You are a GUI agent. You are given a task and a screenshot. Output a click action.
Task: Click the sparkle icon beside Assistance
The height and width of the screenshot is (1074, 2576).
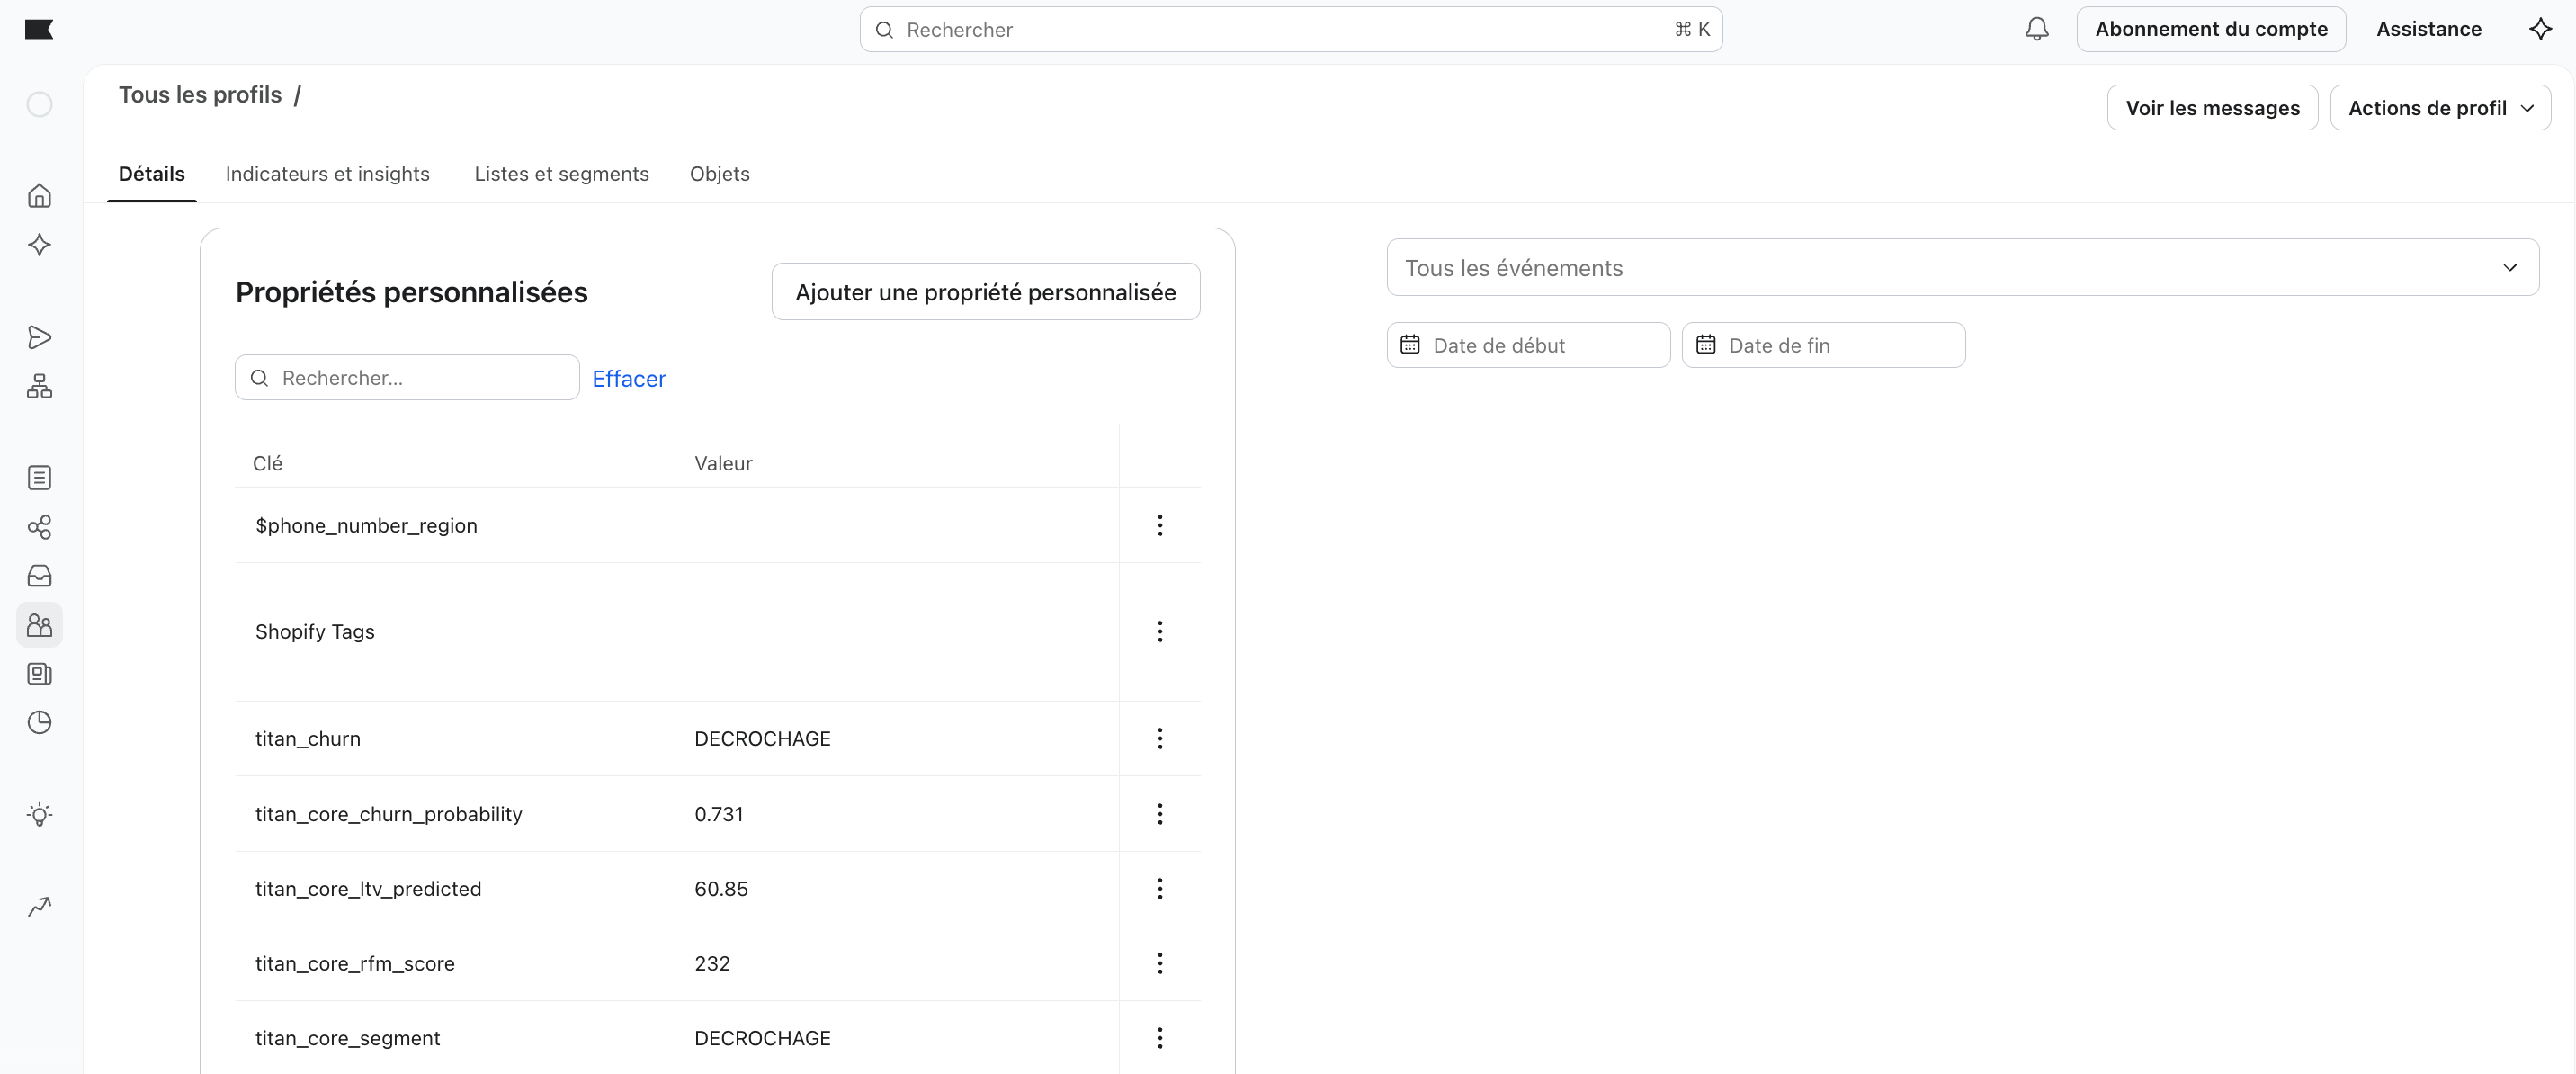pyautogui.click(x=2540, y=29)
